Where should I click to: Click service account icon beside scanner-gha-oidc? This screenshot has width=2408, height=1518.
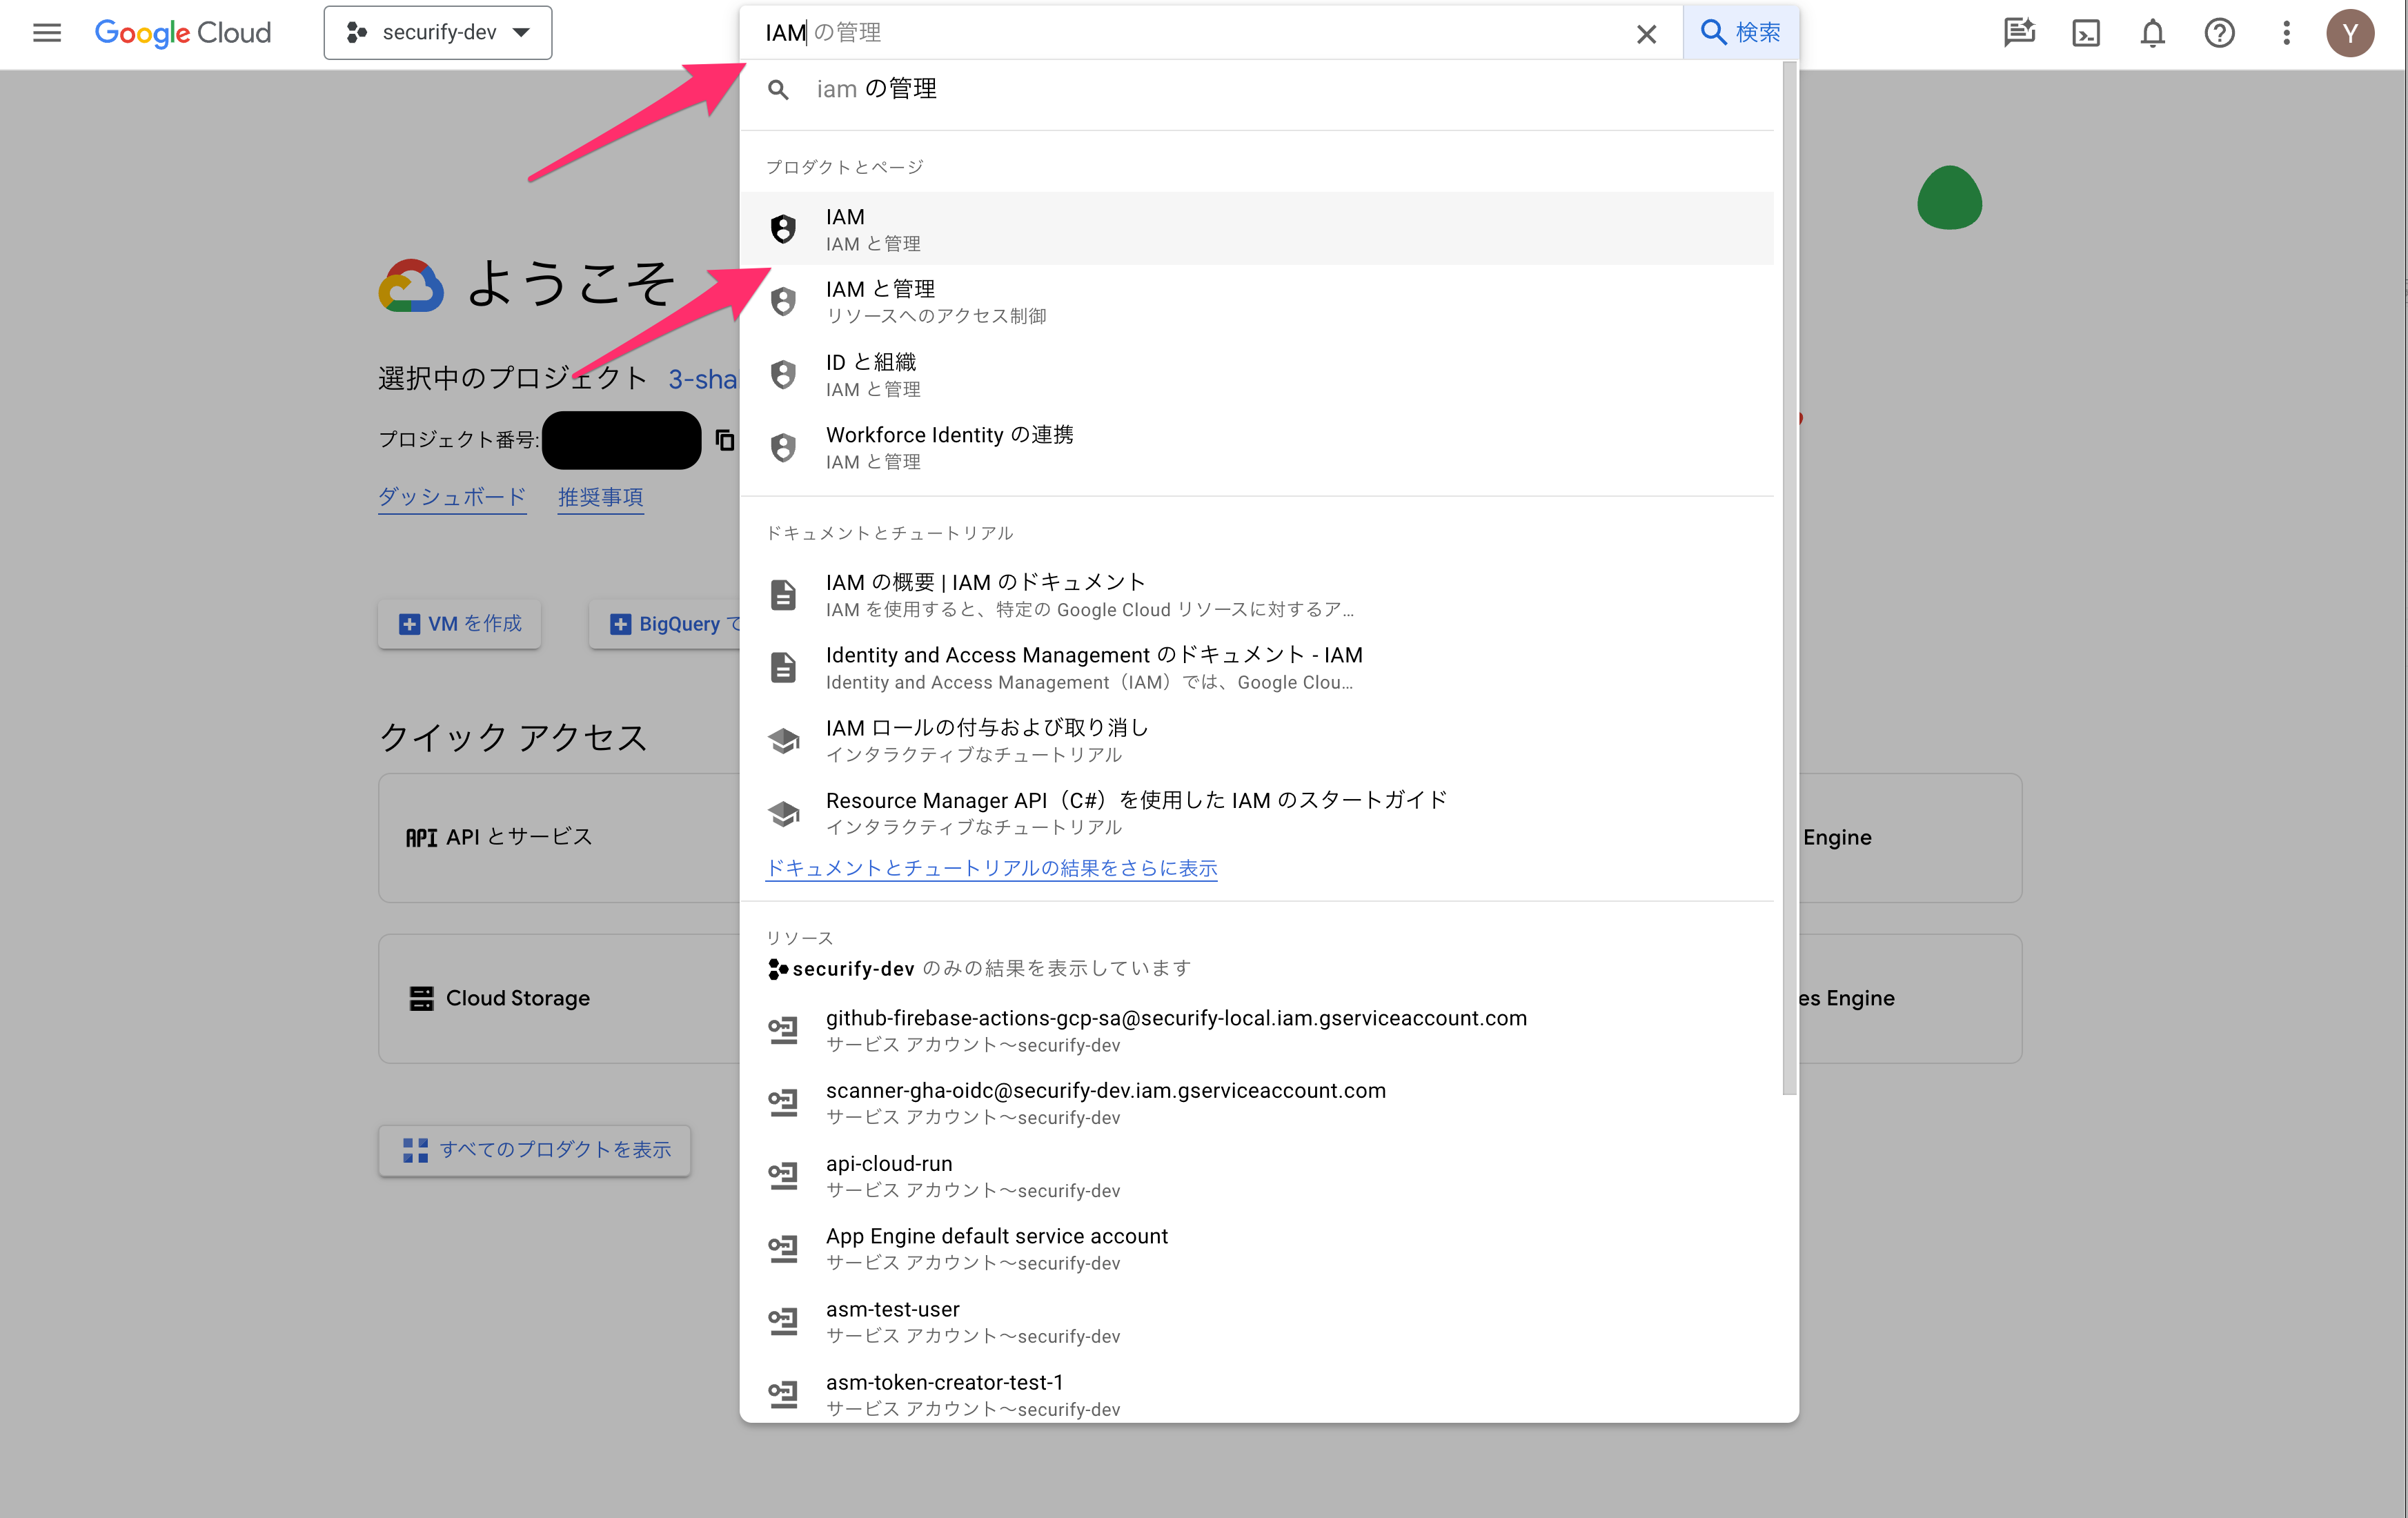coord(783,1103)
